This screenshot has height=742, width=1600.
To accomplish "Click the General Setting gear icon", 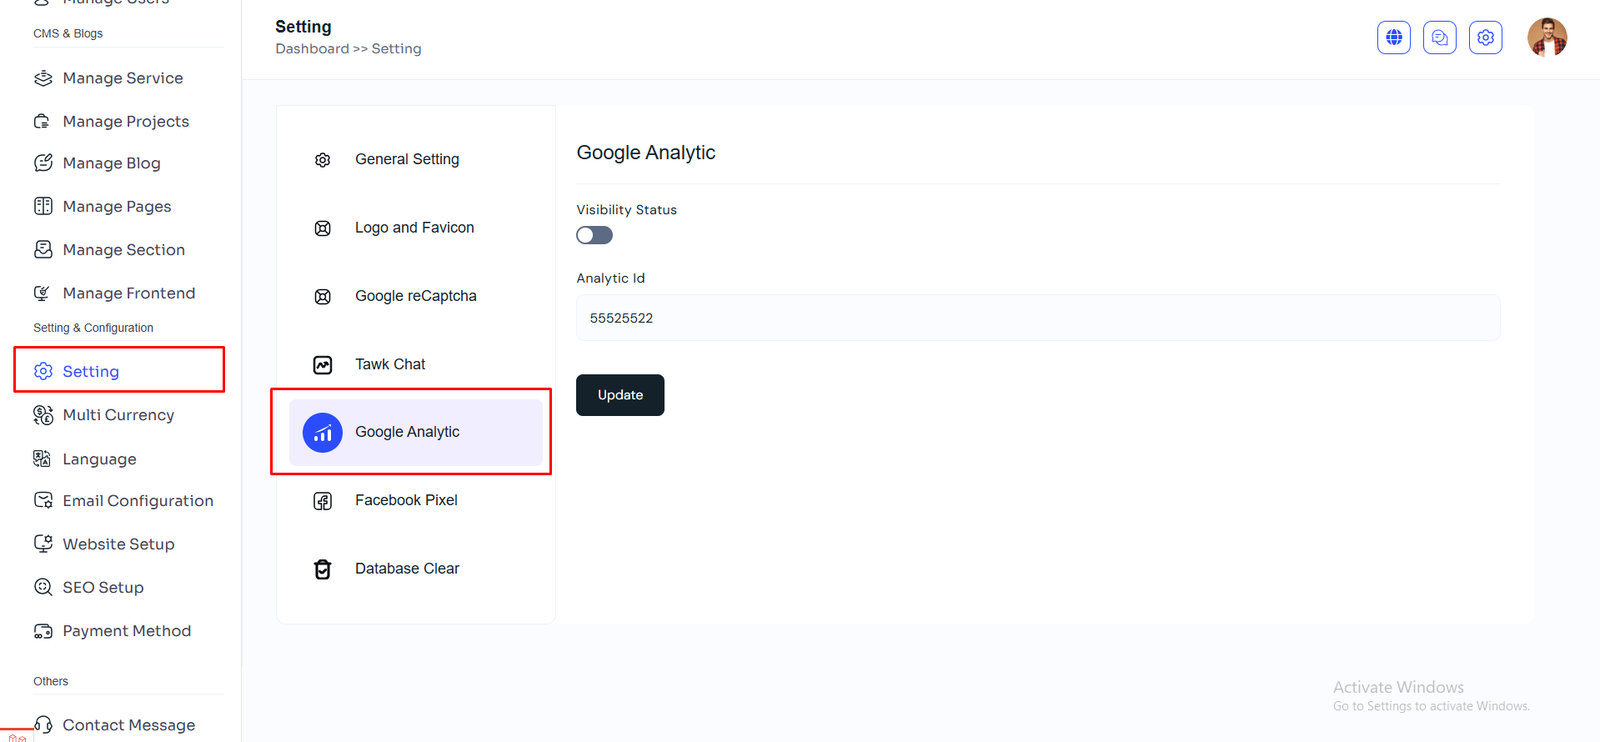I will (322, 160).
